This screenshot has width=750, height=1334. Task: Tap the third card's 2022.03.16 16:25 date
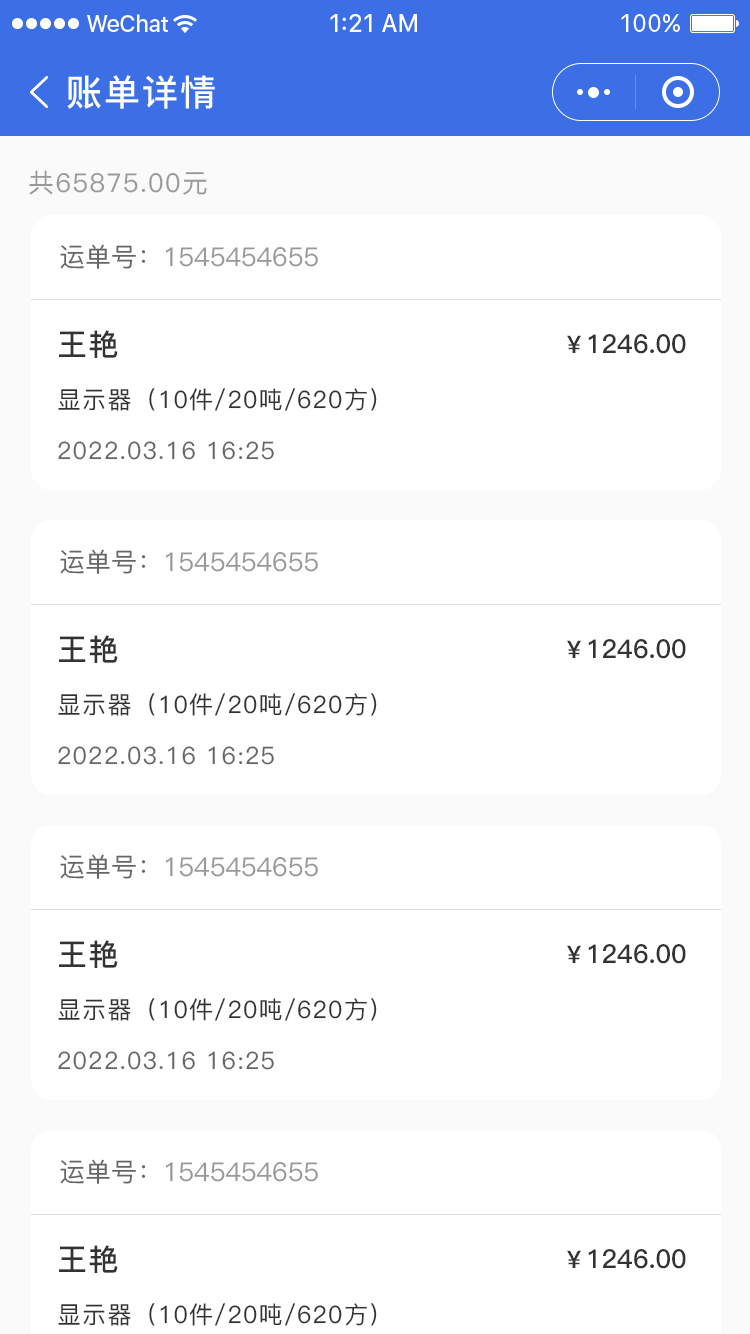tap(166, 1061)
